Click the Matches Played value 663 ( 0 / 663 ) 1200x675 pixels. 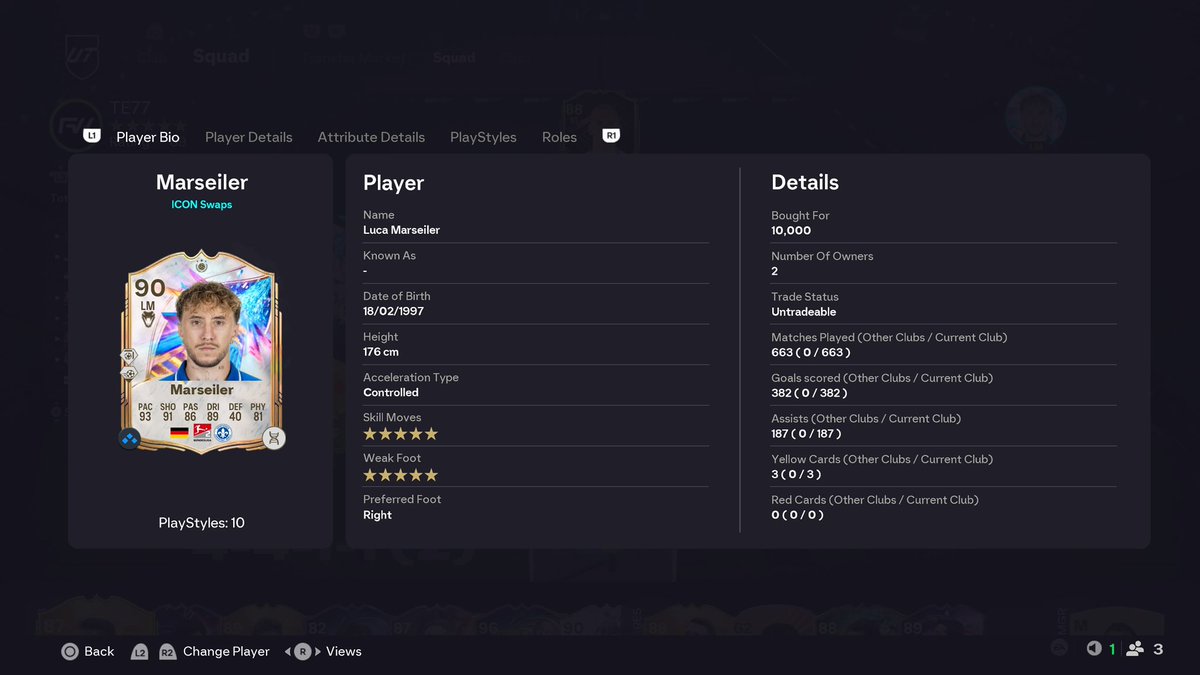pyautogui.click(x=811, y=352)
